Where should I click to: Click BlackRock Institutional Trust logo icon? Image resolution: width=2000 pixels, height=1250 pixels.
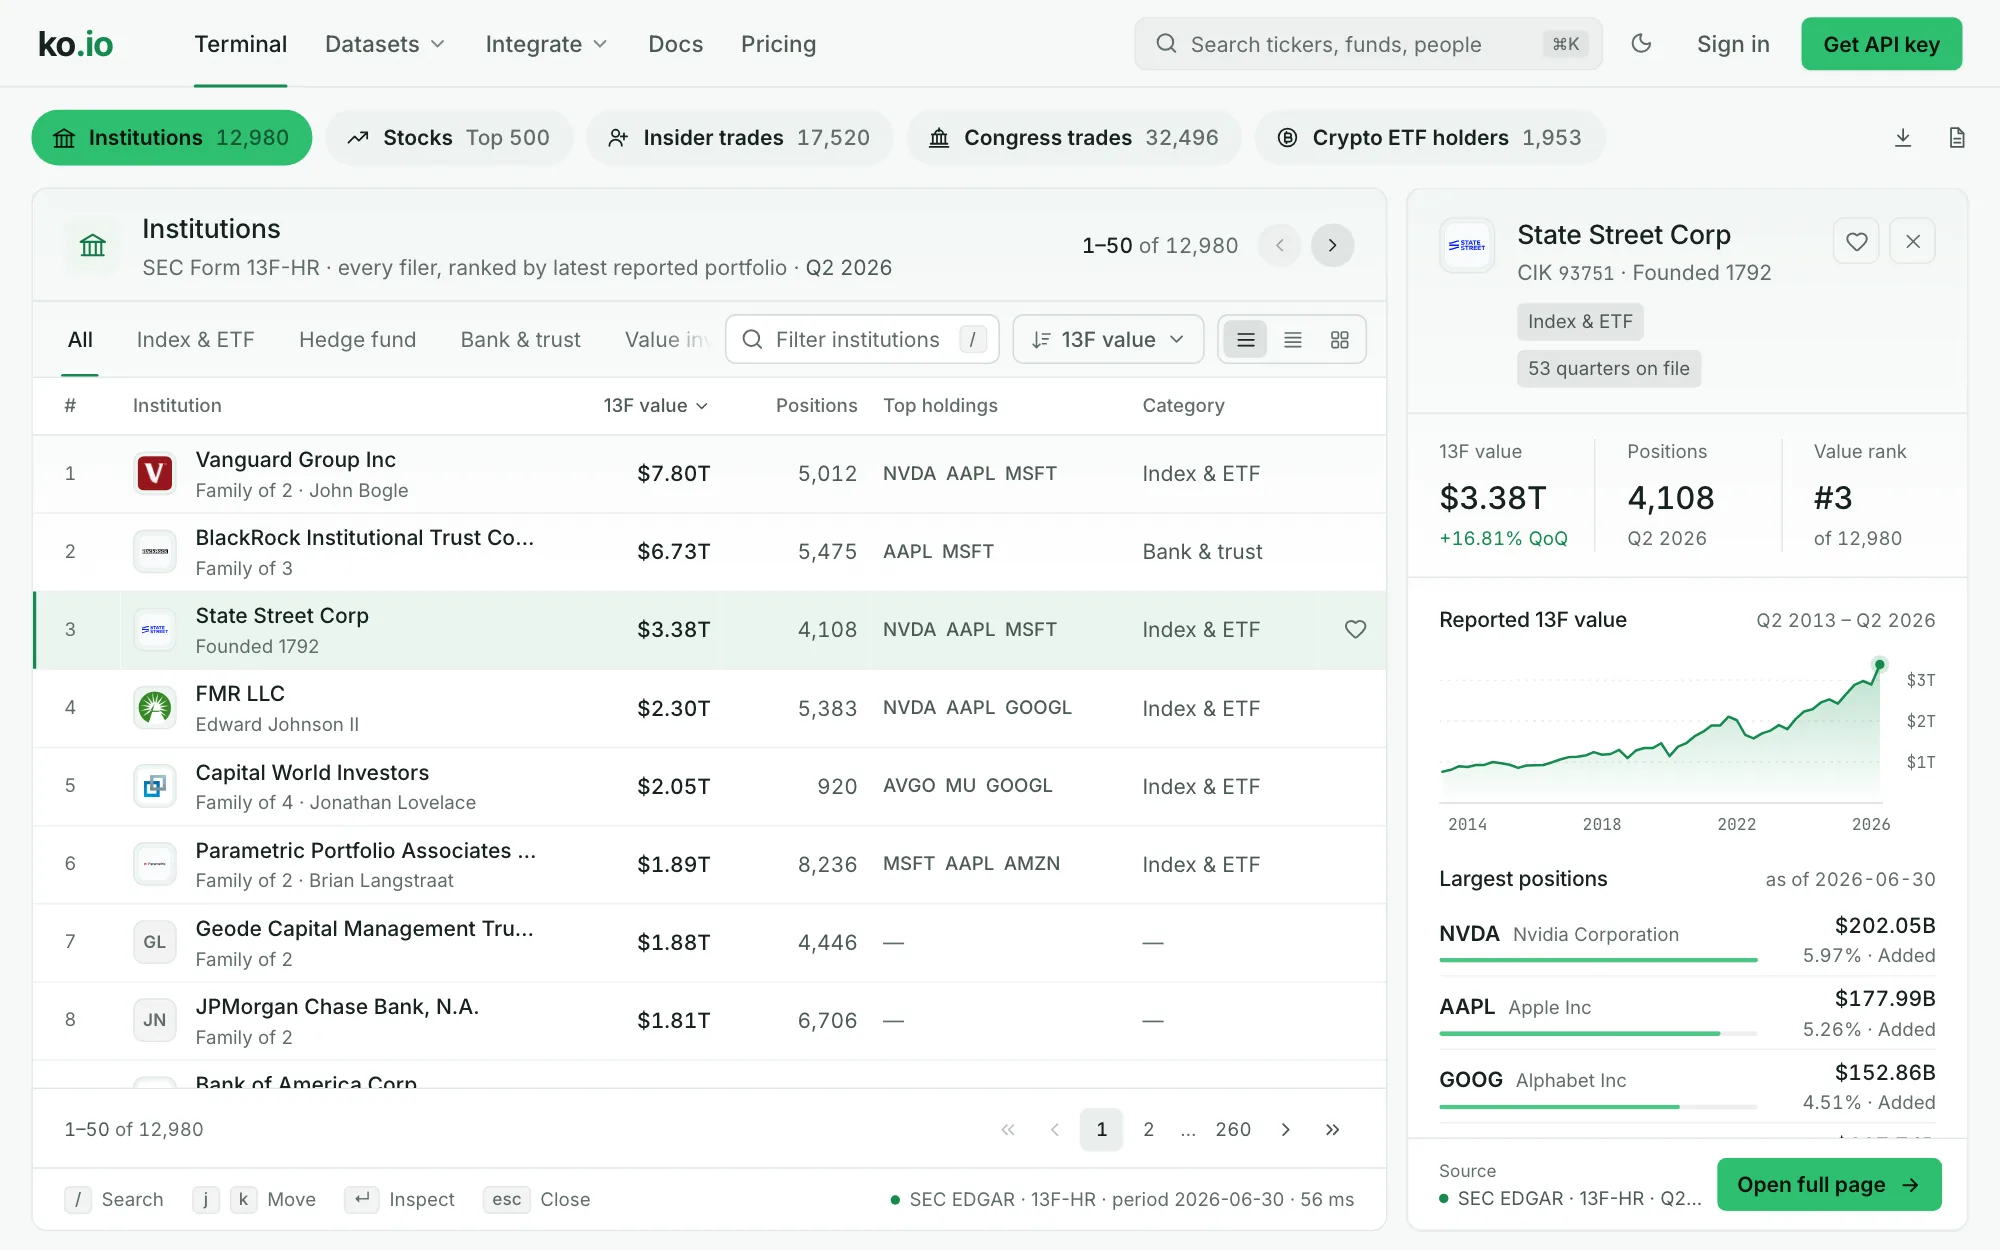(x=154, y=551)
